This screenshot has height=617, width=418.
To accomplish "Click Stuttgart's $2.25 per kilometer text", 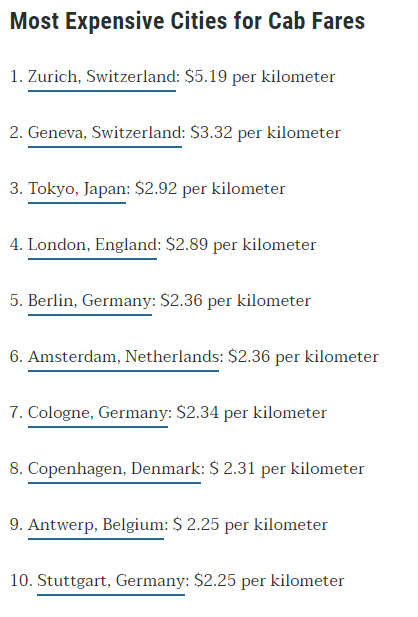I will point(269,581).
